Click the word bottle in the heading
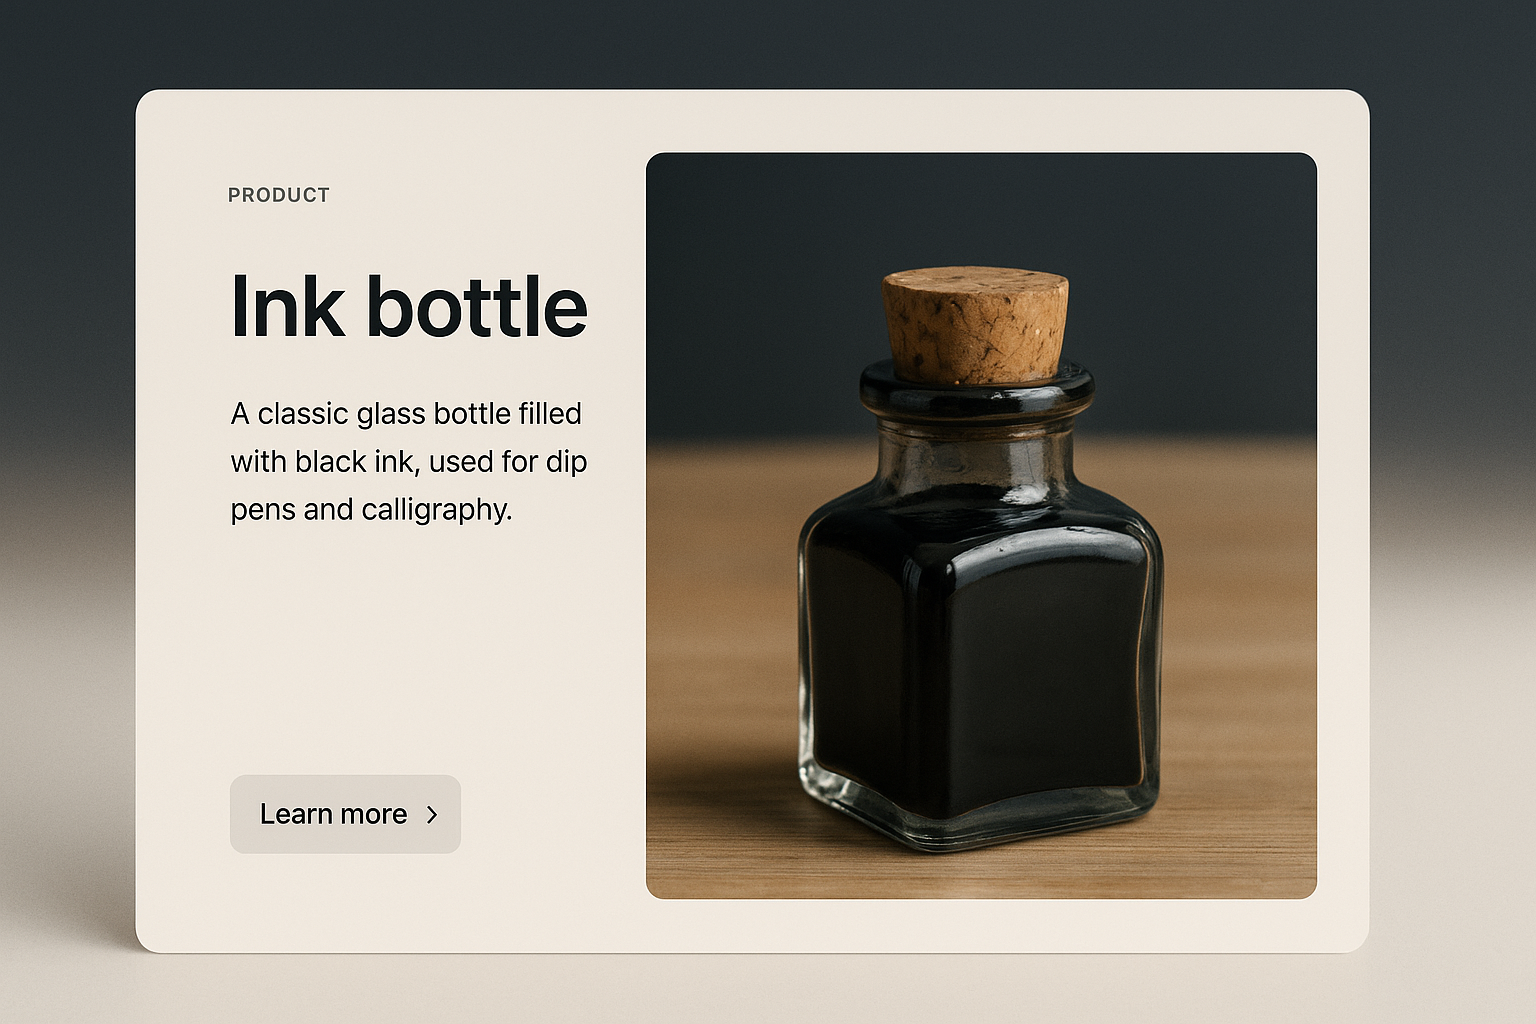 pyautogui.click(x=477, y=306)
